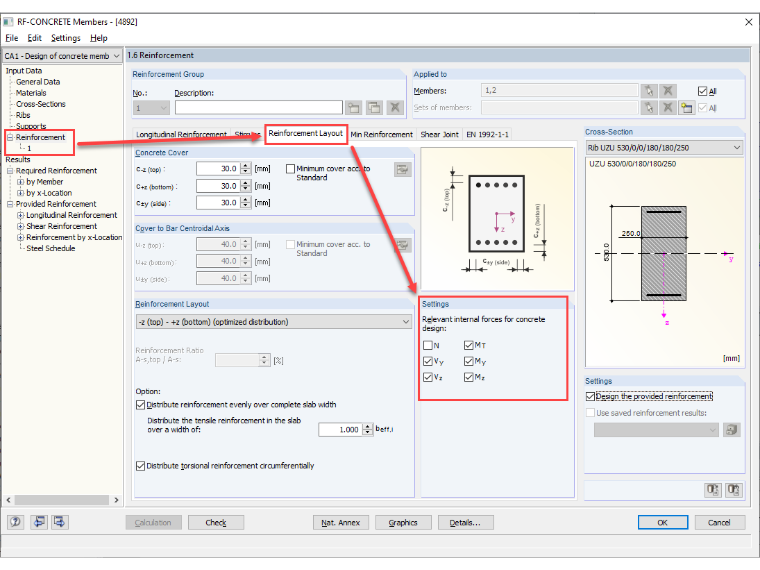The width and height of the screenshot is (760, 570).
Task: Click pick icon in Sets of members row
Action: 649,108
